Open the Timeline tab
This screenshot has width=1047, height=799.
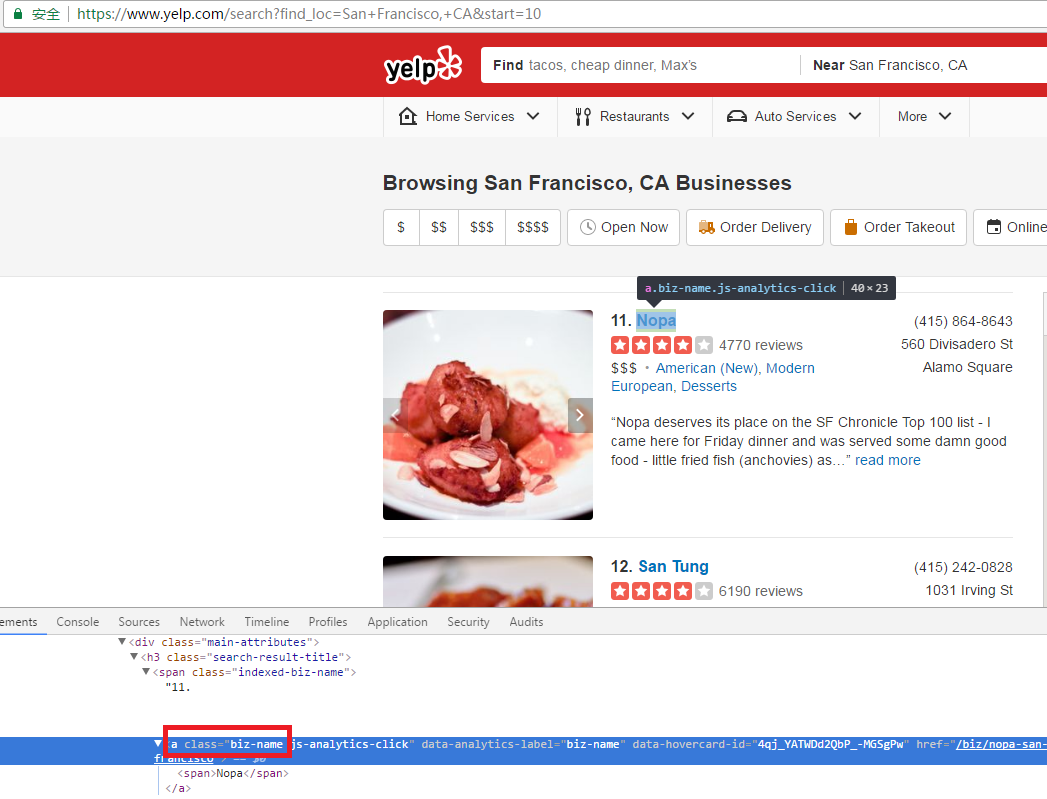(x=266, y=621)
